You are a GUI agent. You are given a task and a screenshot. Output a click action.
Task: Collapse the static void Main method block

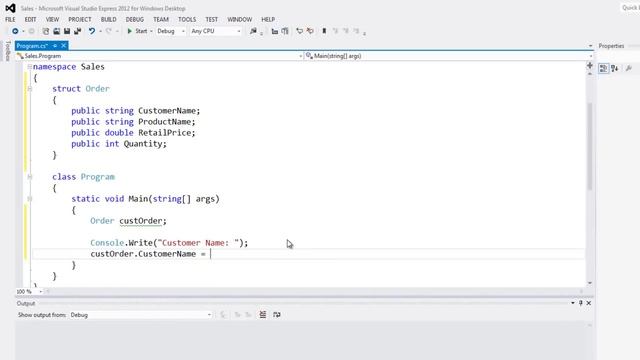pos(30,199)
